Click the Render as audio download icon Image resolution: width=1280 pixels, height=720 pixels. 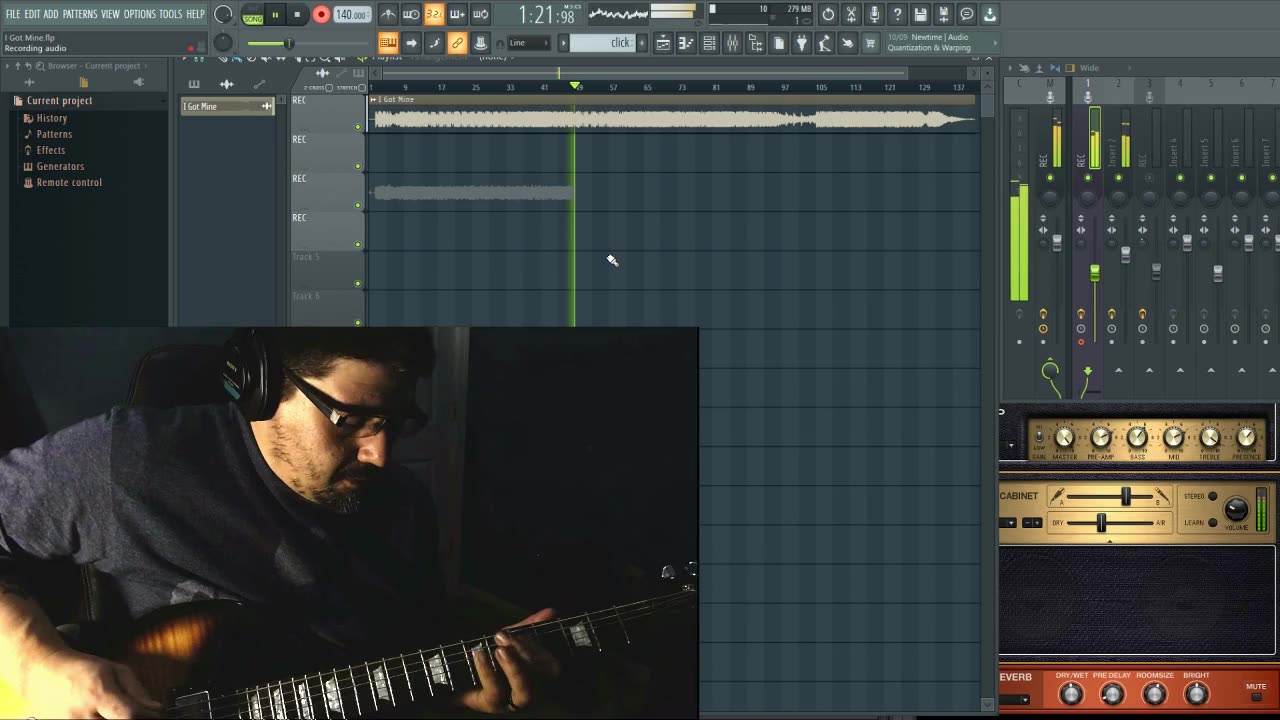989,14
